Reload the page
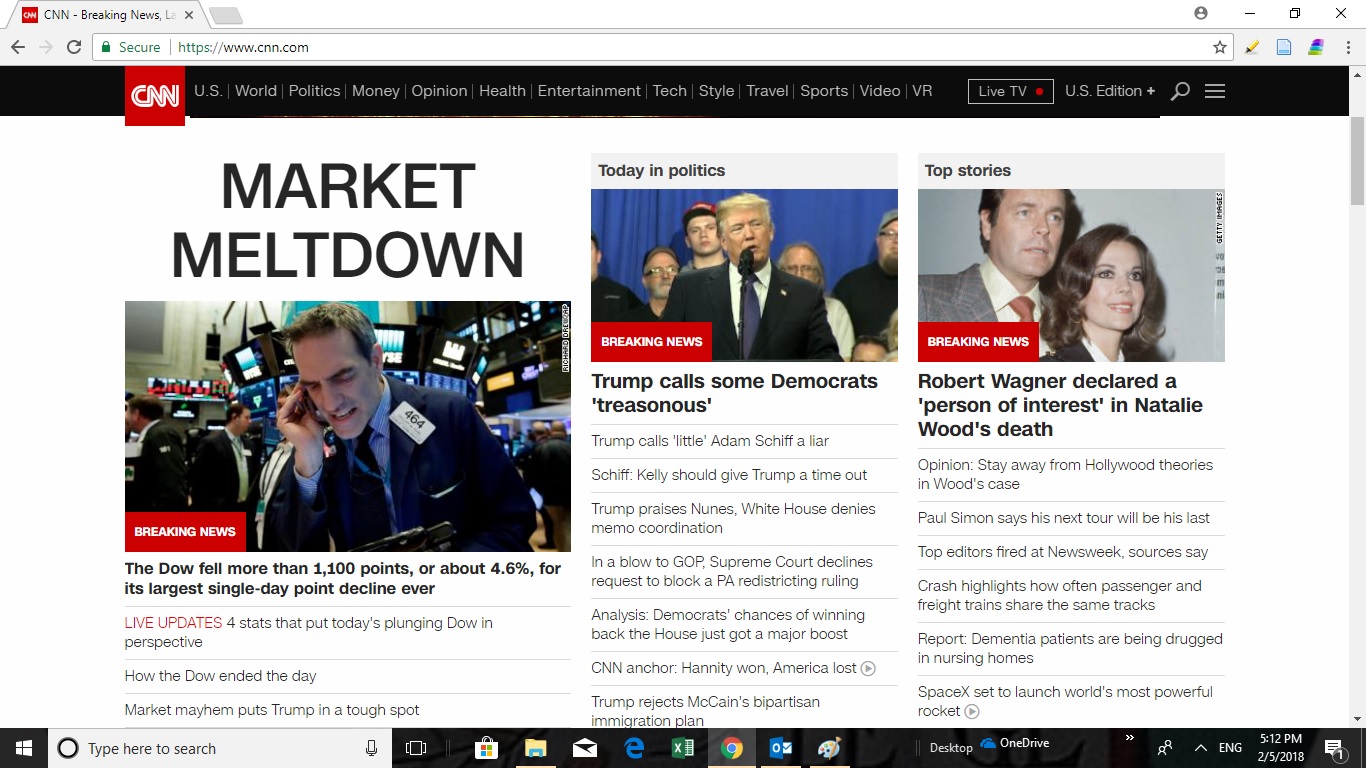The image size is (1366, 768). 74,47
